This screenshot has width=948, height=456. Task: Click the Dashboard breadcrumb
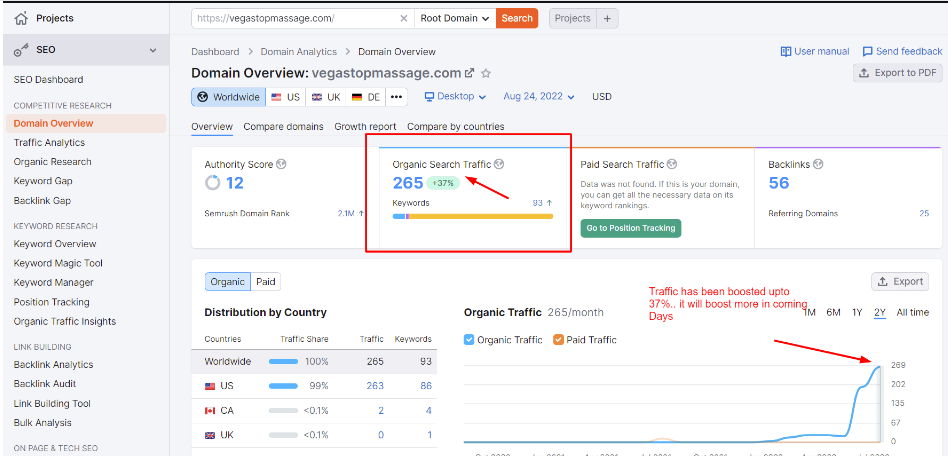215,51
